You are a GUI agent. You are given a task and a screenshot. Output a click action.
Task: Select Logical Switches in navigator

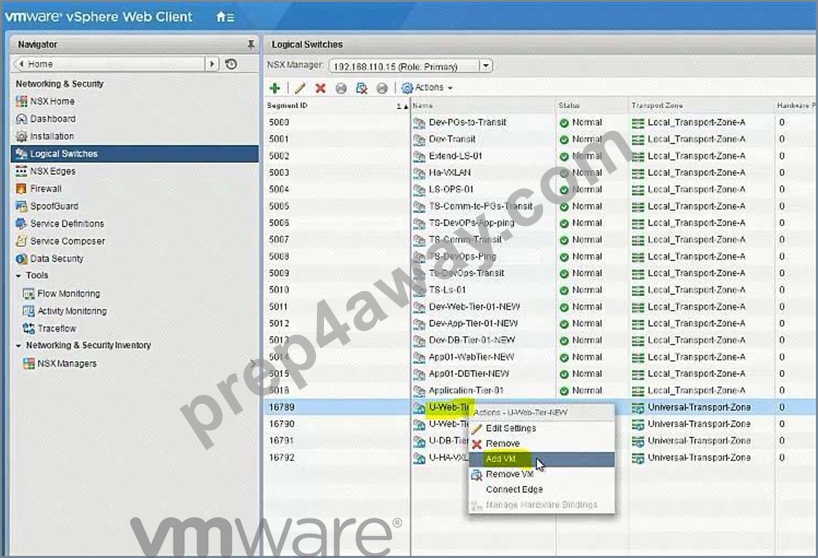135,154
